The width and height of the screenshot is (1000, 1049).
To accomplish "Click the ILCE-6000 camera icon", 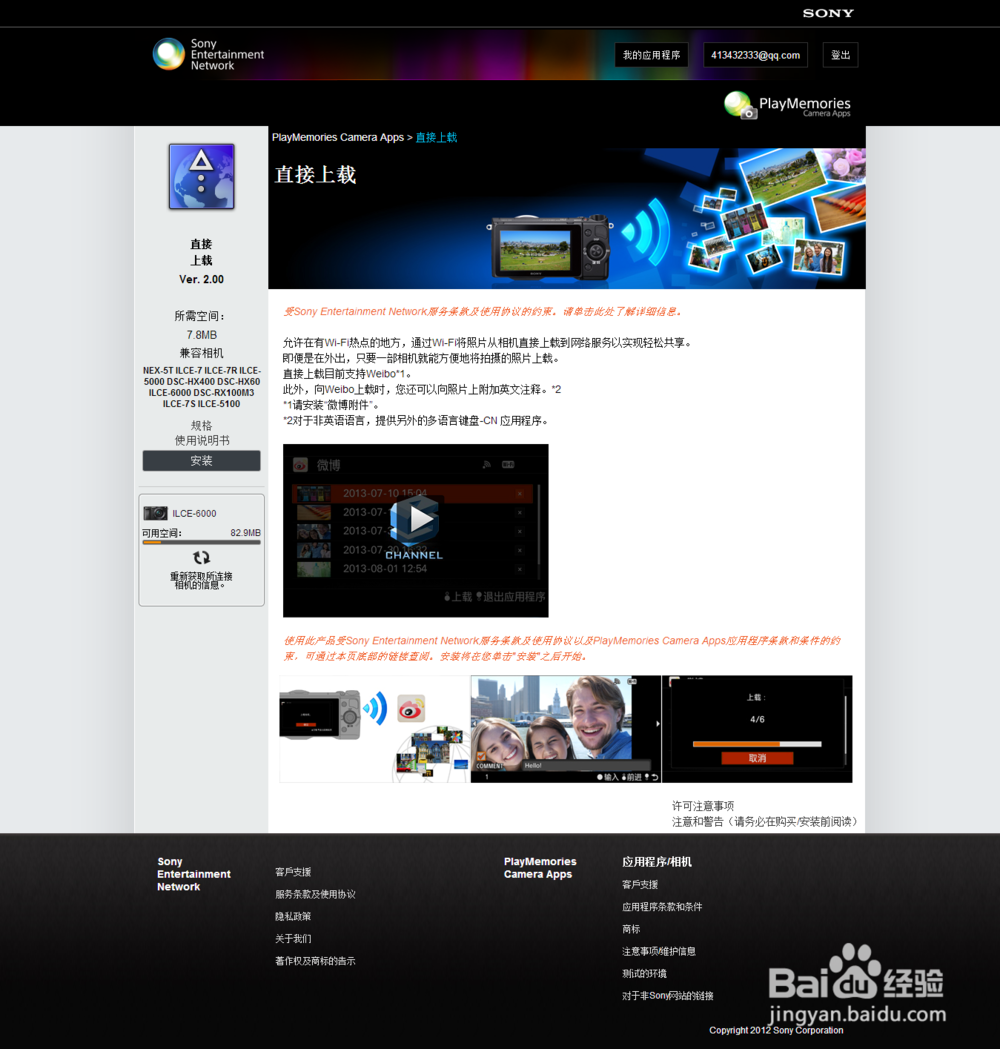I will coord(156,512).
